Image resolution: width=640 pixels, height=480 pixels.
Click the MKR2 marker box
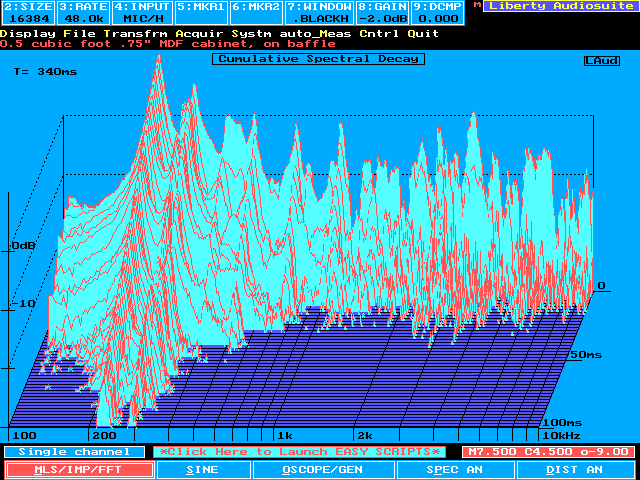(256, 12)
